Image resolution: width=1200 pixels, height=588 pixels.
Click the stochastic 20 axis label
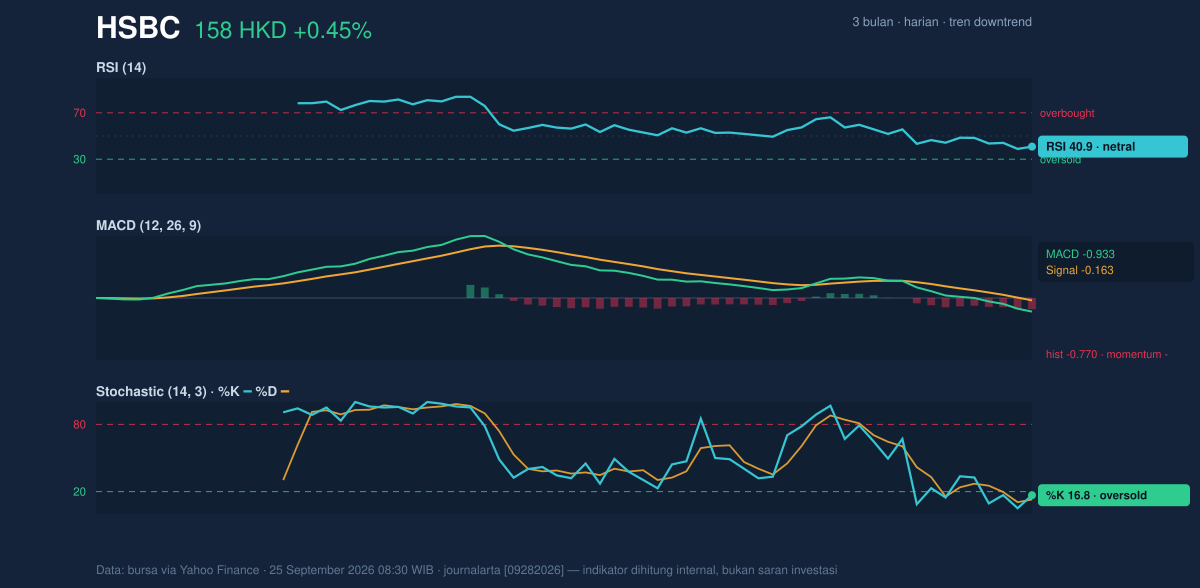79,492
